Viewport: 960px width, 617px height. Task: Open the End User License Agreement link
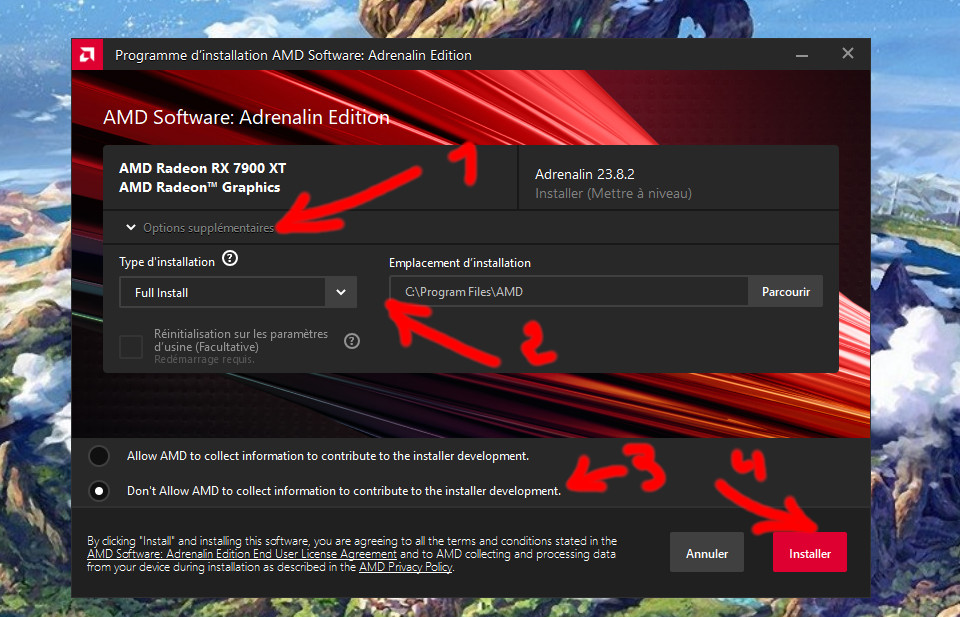(242, 554)
